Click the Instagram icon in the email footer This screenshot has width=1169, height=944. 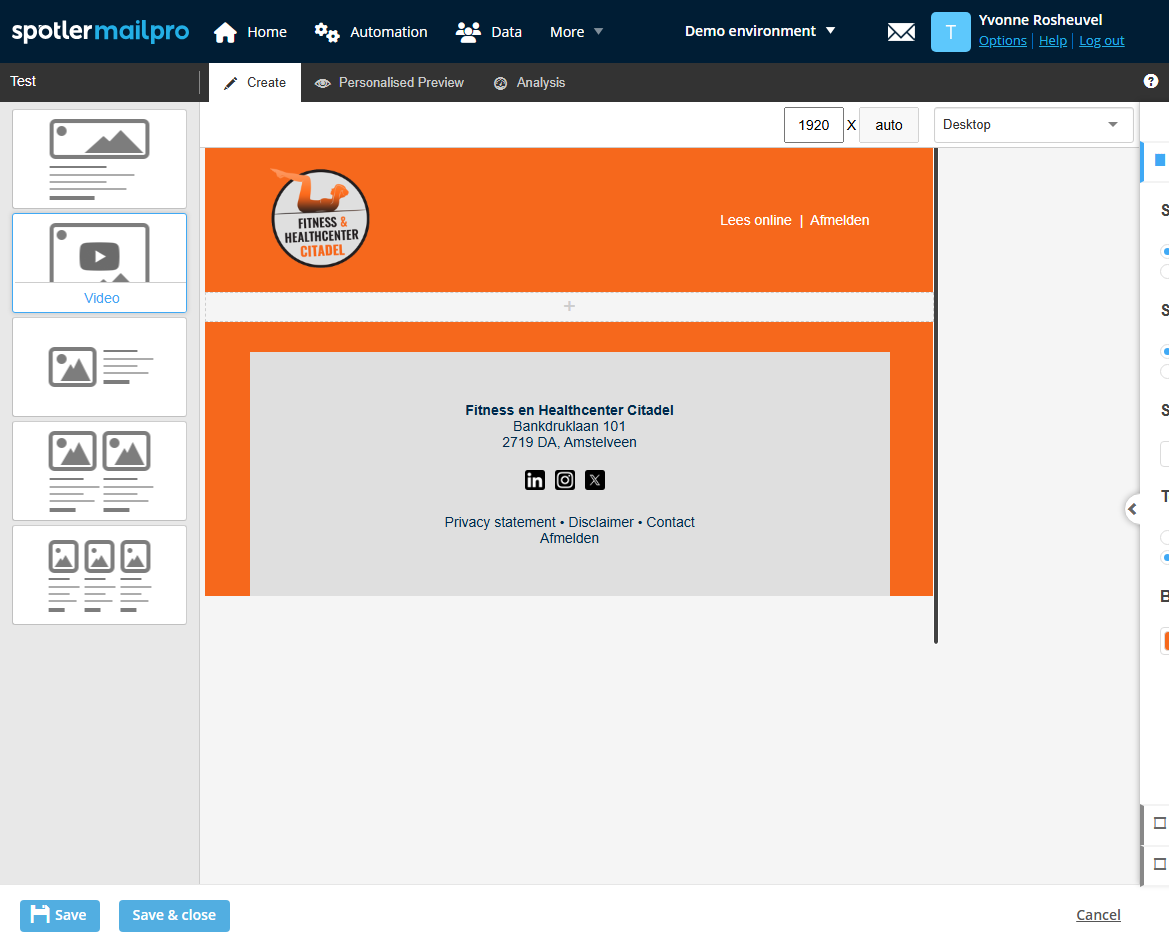[565, 480]
